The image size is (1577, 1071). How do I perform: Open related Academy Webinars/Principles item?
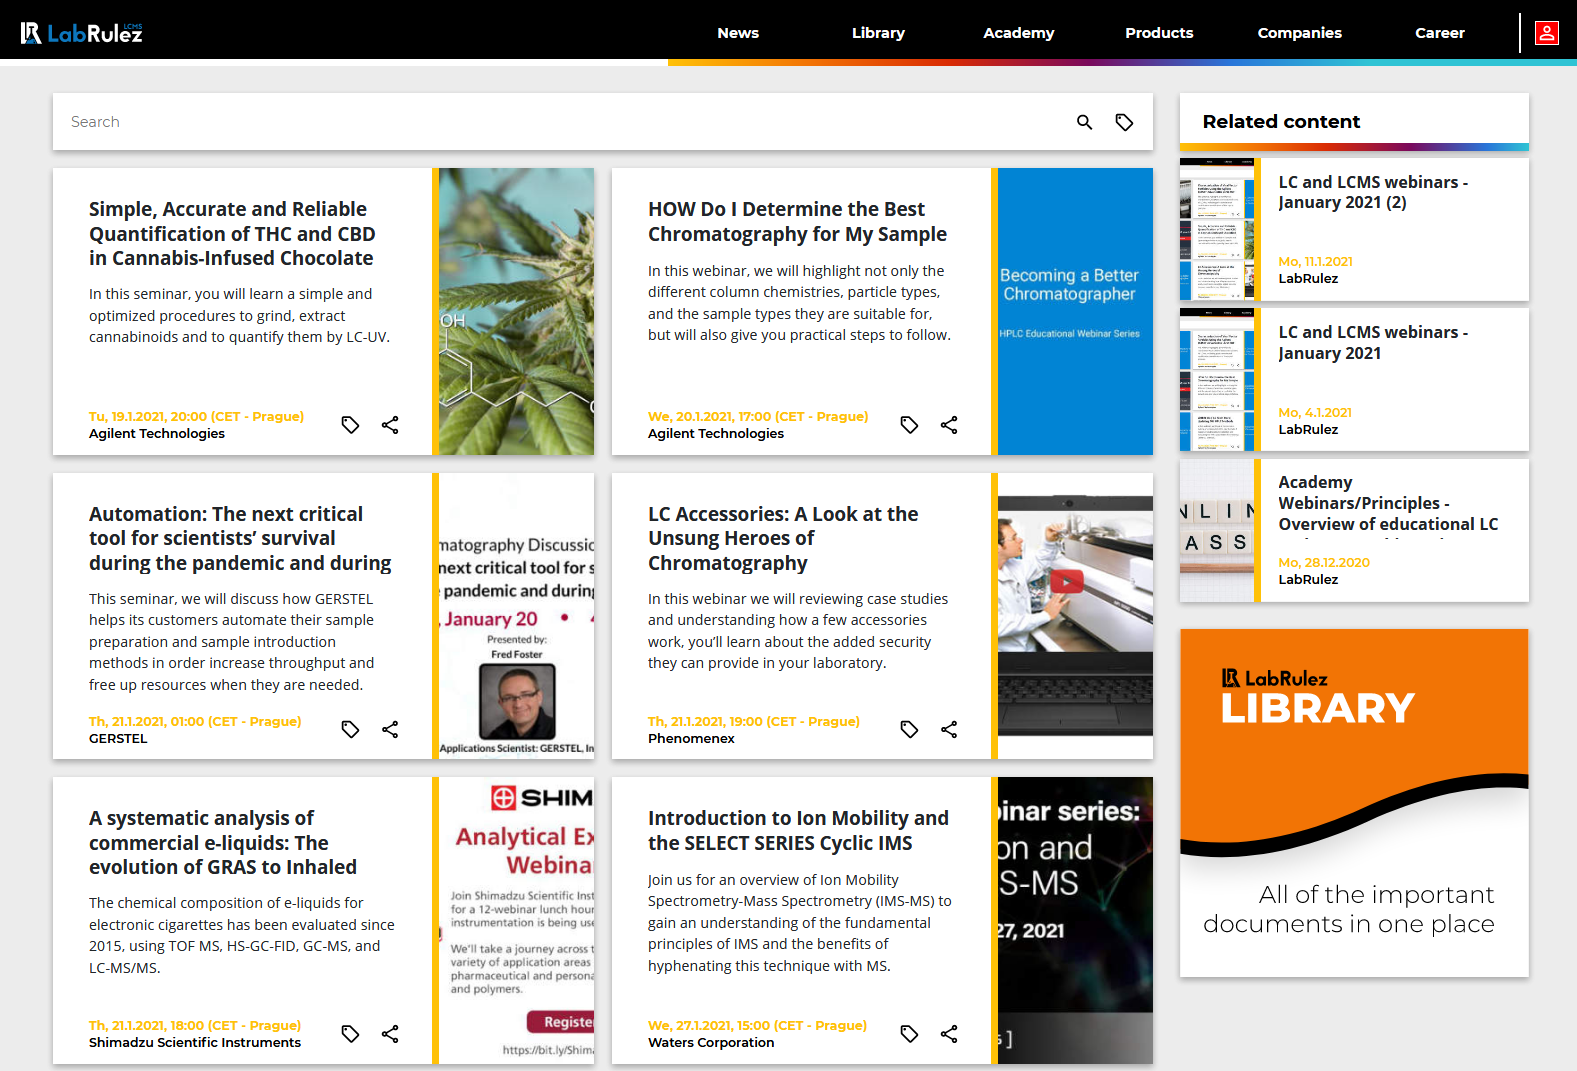tap(1388, 504)
